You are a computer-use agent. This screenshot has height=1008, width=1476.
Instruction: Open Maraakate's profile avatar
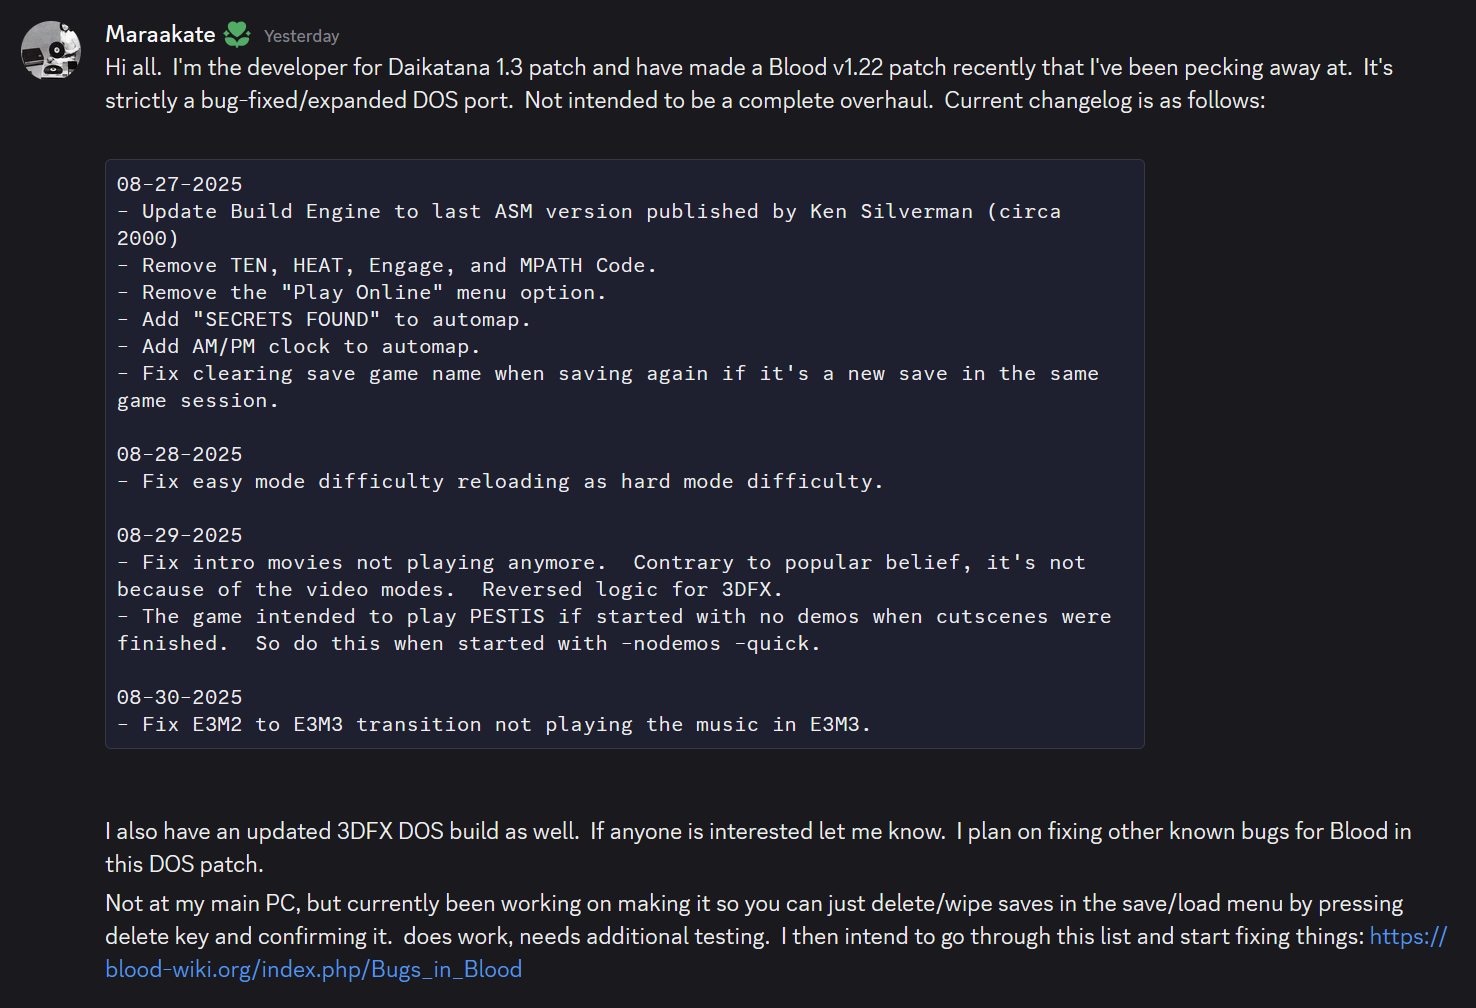51,49
